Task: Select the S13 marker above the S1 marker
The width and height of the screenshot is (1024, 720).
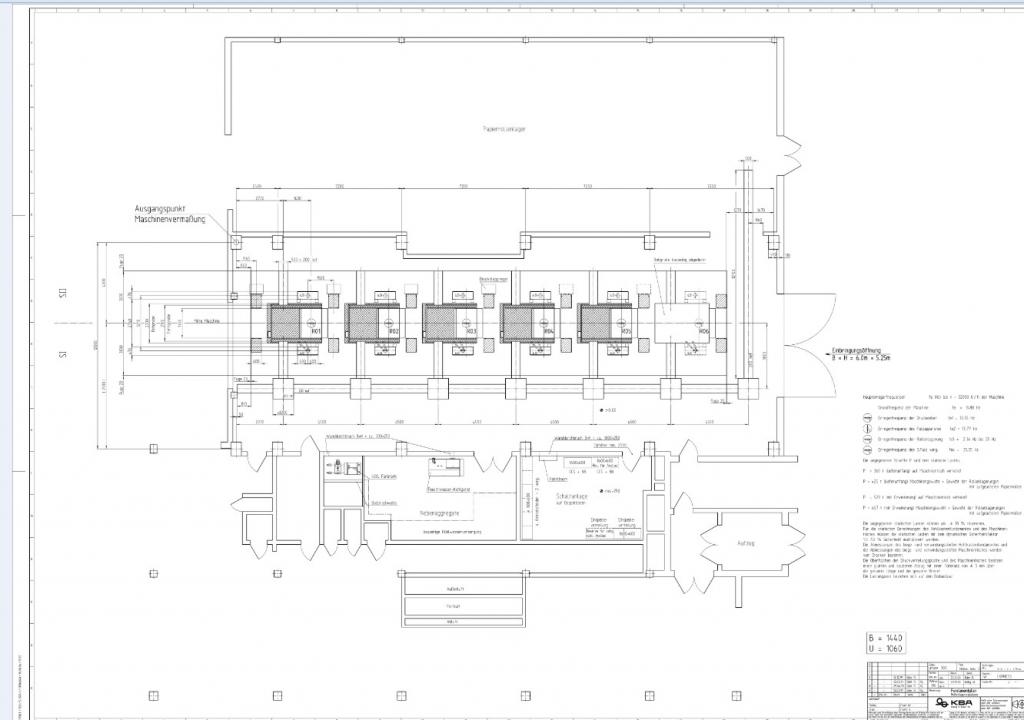Action: [x=61, y=293]
